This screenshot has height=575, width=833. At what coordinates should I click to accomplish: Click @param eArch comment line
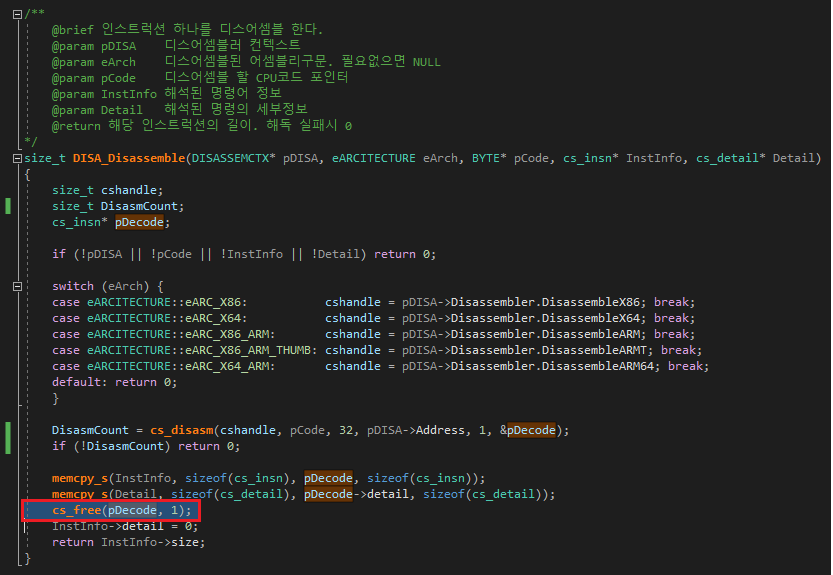tap(246, 62)
